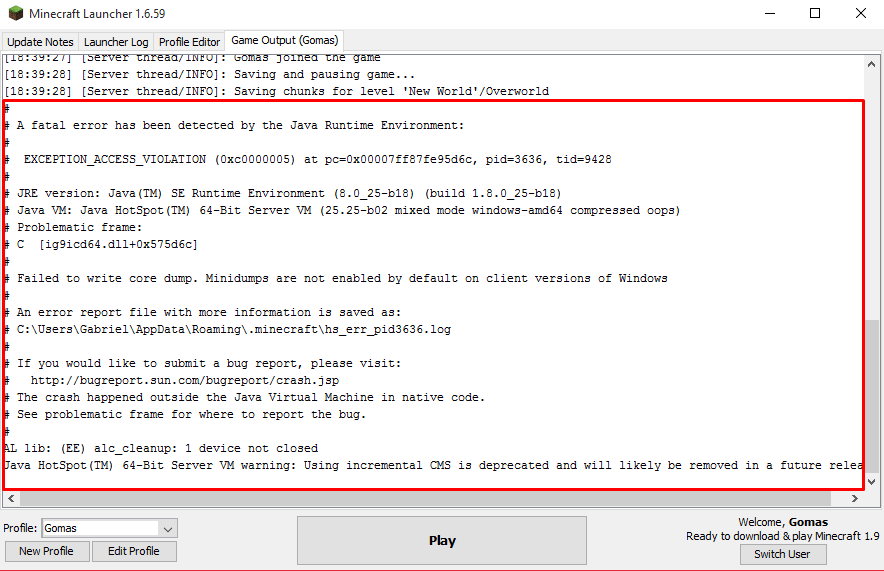The image size is (884, 571).
Task: Click the 'Saving chunks for level' log line
Action: 276,91
